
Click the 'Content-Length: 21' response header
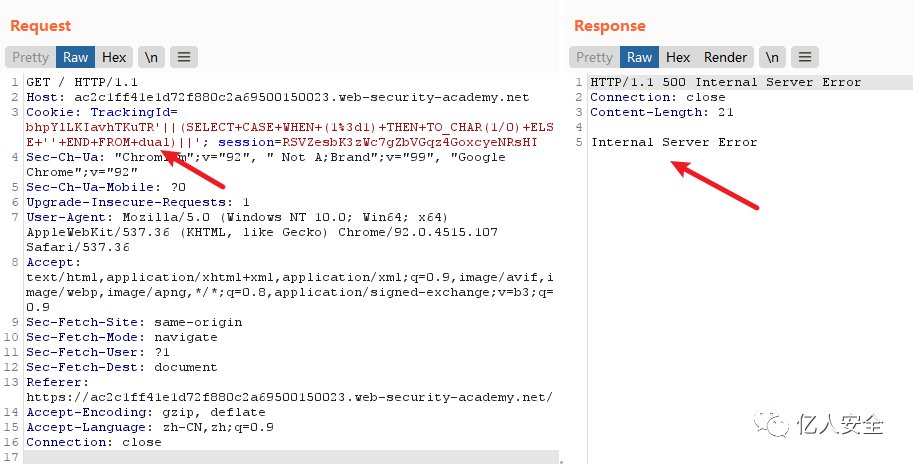pyautogui.click(x=662, y=112)
